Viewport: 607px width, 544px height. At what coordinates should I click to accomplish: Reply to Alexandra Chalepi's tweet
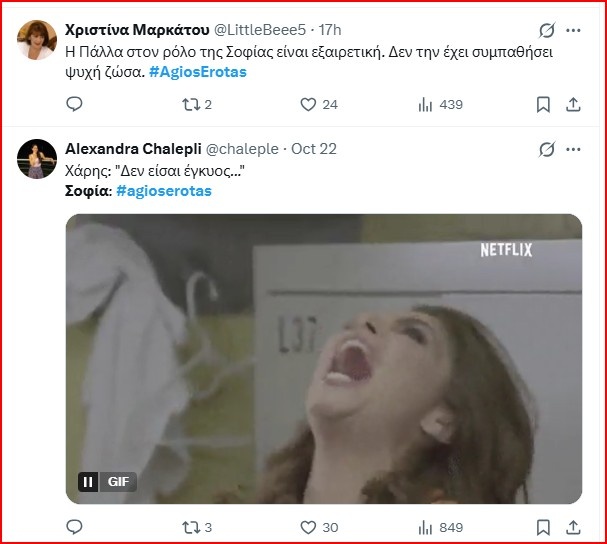[74, 526]
